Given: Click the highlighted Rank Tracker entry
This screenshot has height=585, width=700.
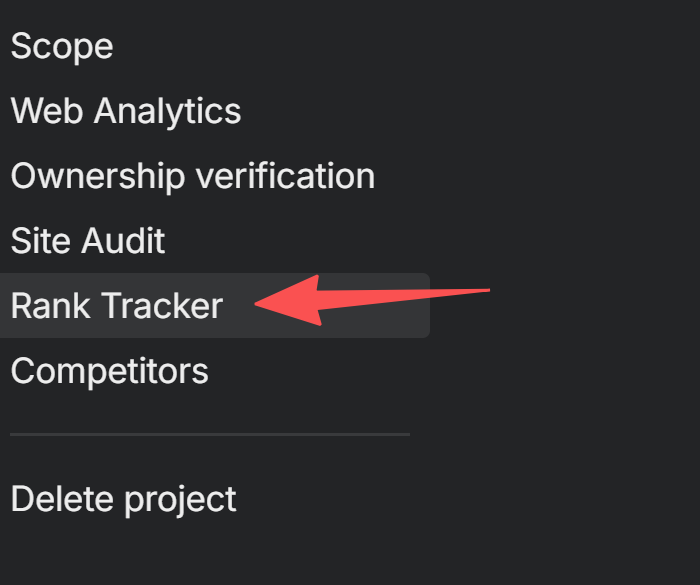Looking at the screenshot, I should pos(117,306).
